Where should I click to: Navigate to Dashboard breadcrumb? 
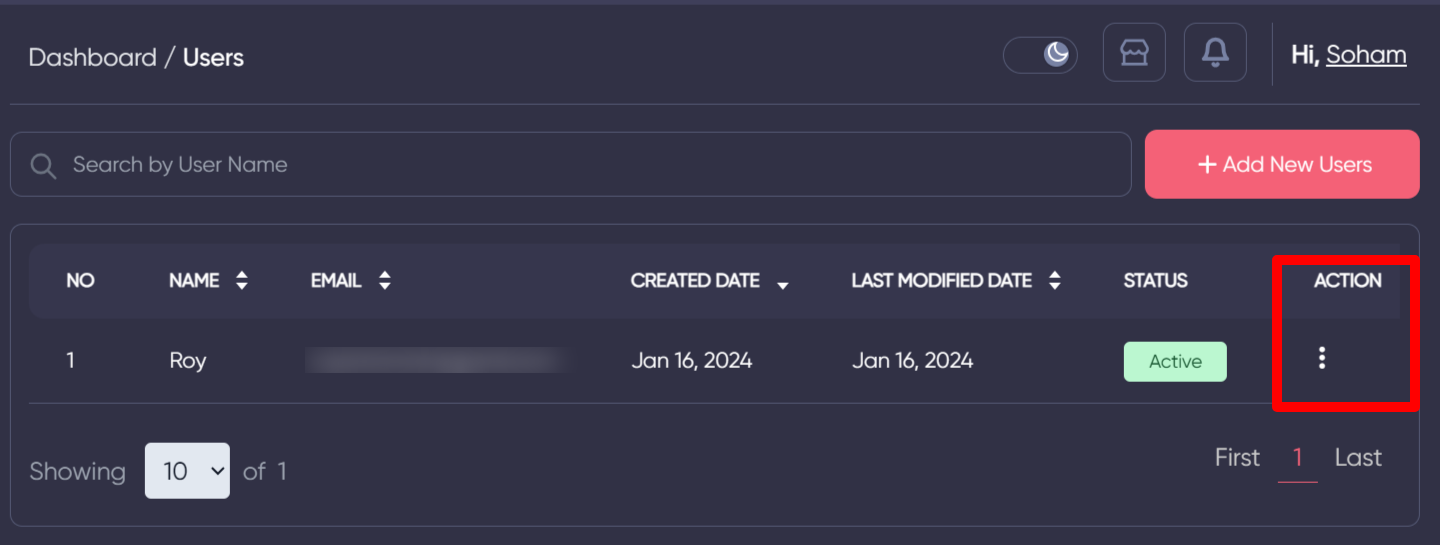click(x=92, y=58)
